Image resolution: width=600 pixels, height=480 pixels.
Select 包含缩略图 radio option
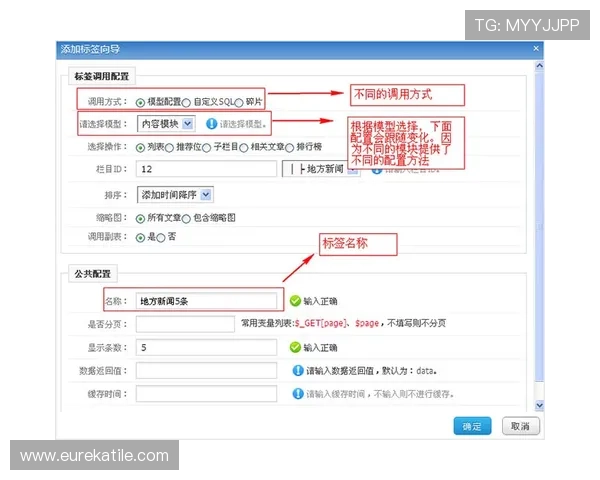pyautogui.click(x=186, y=219)
